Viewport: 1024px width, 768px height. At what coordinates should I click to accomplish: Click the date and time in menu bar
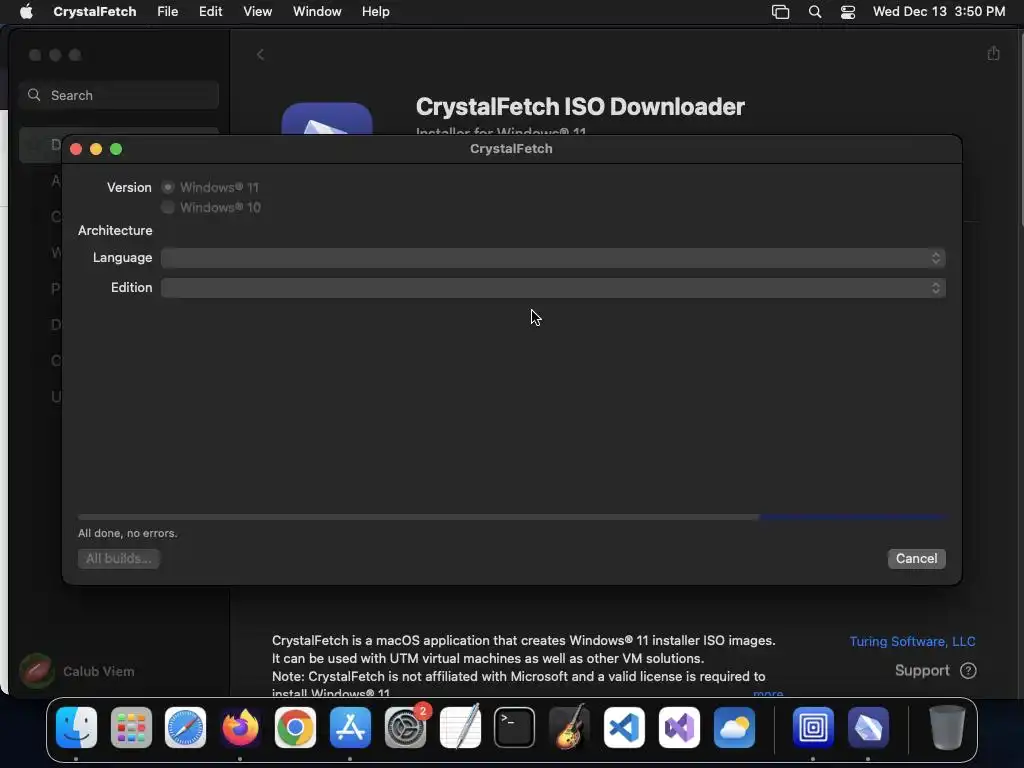(x=938, y=12)
